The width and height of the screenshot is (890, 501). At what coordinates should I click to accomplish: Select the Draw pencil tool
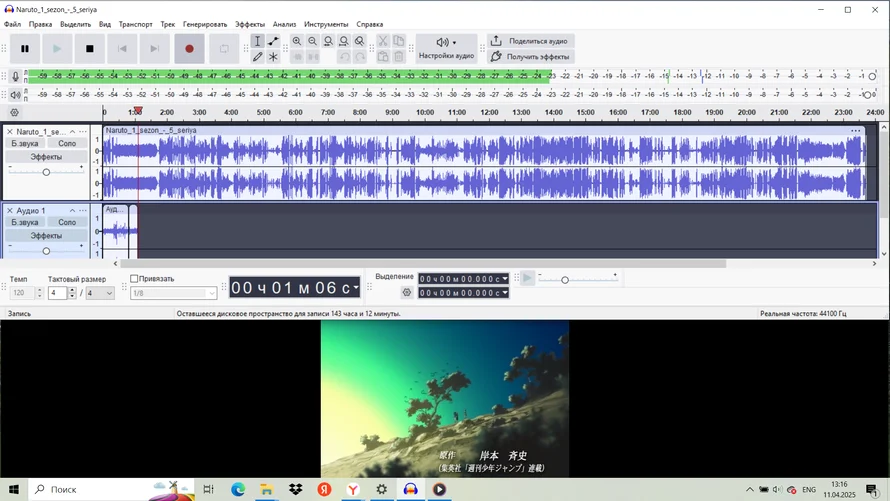257,57
